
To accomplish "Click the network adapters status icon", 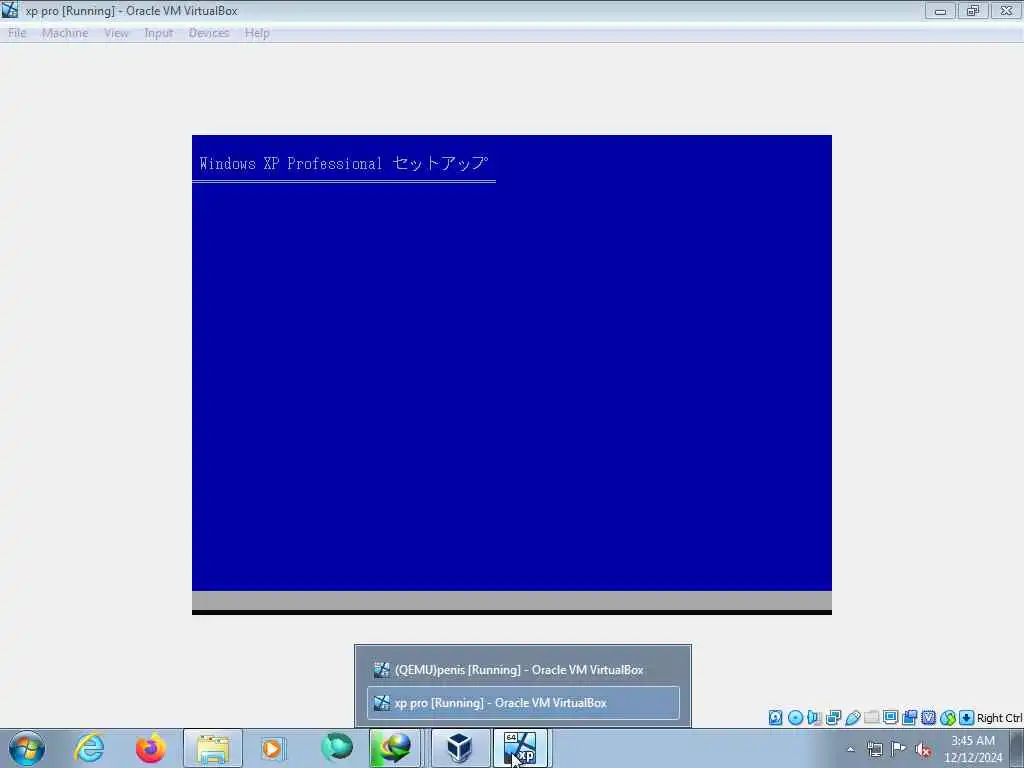I will tap(833, 718).
